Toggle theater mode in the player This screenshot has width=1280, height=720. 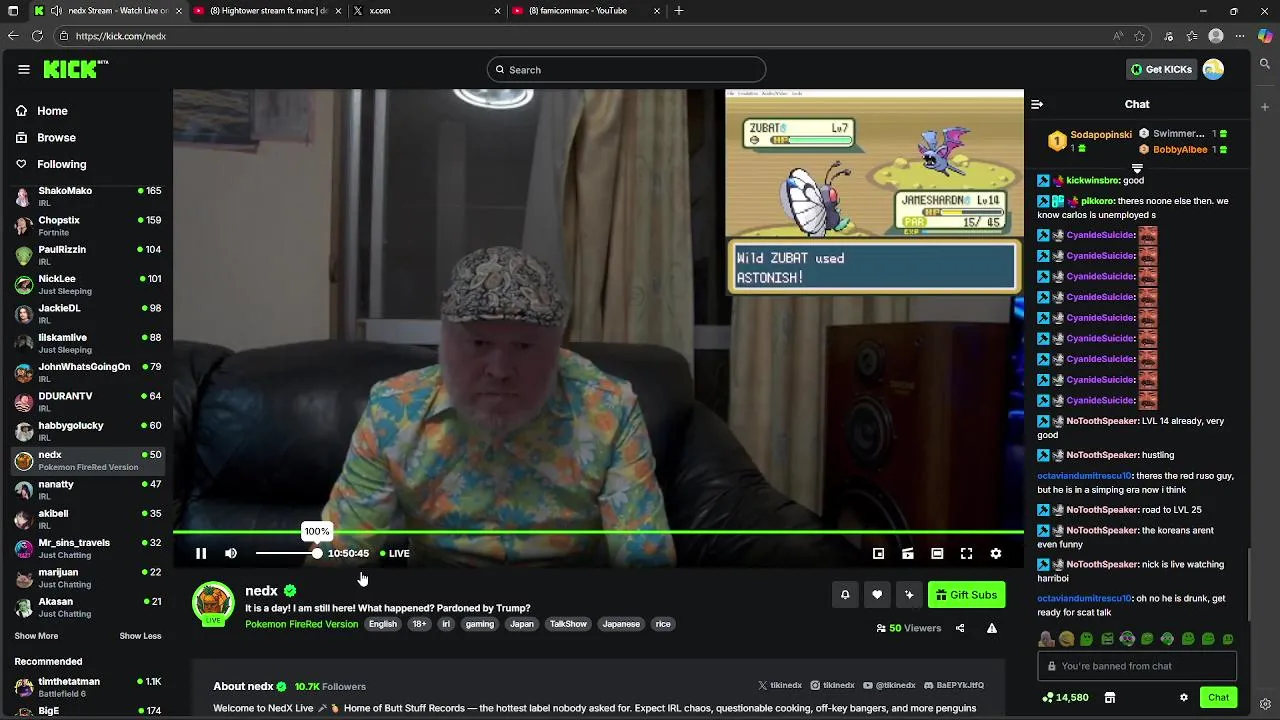pos(937,553)
